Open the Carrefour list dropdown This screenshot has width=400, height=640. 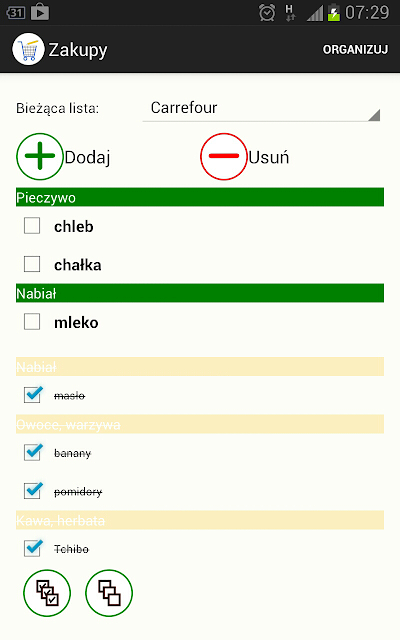click(x=261, y=108)
